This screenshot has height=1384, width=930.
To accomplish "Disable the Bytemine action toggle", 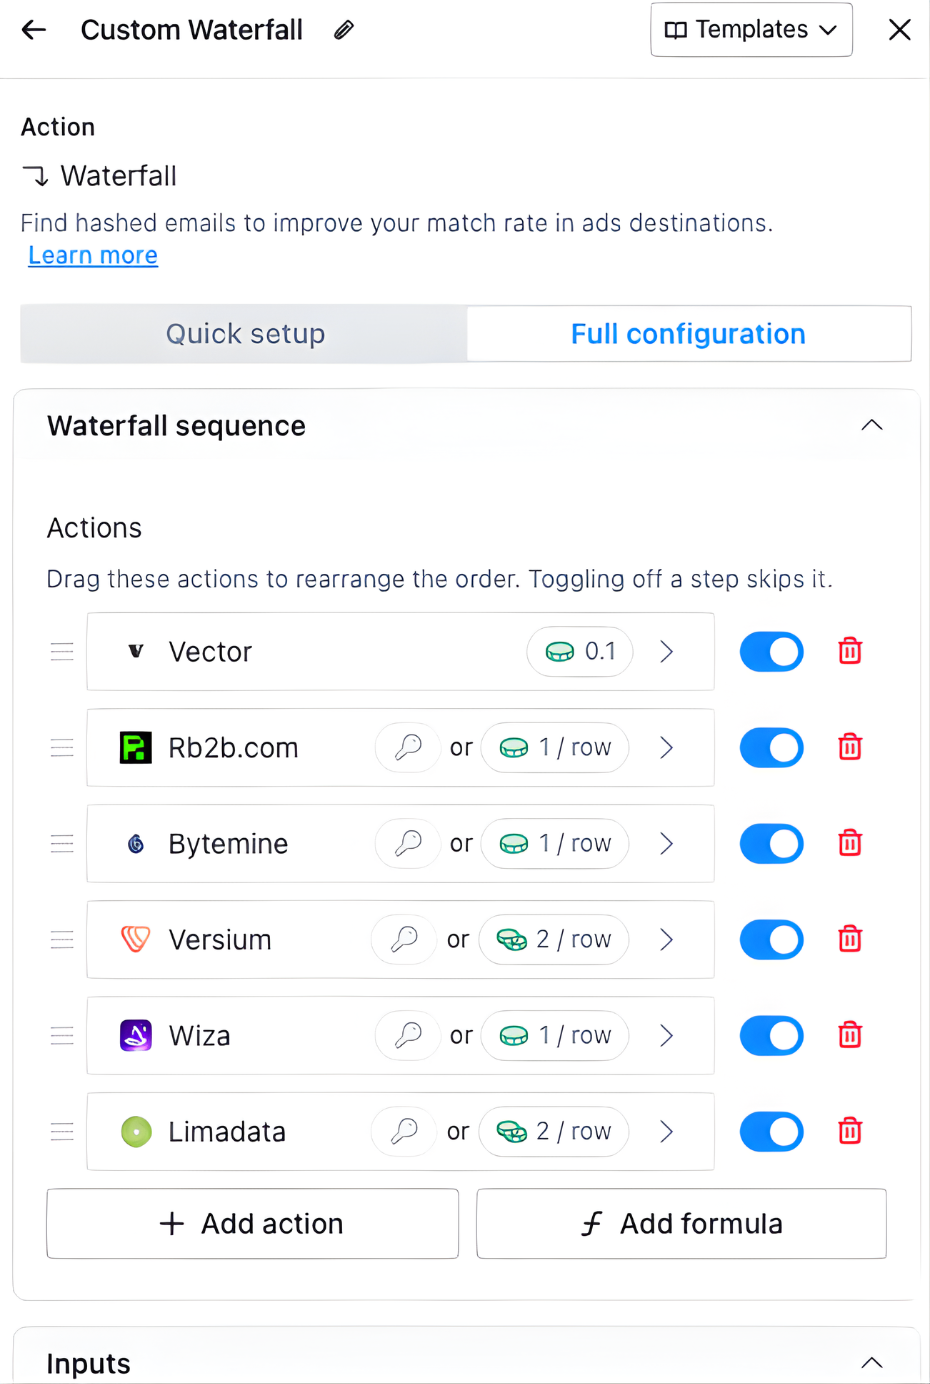I will click(x=771, y=844).
